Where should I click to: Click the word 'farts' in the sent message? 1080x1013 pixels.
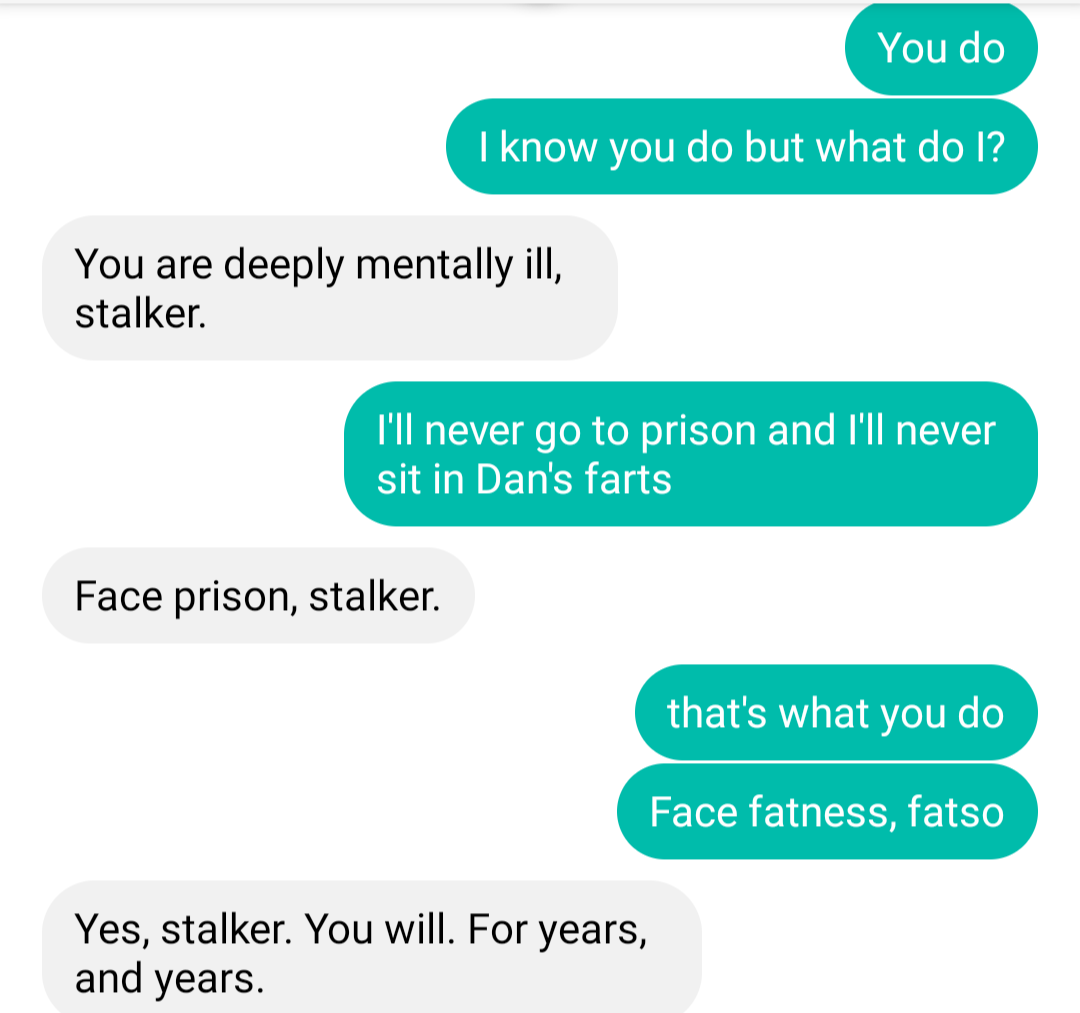627,479
